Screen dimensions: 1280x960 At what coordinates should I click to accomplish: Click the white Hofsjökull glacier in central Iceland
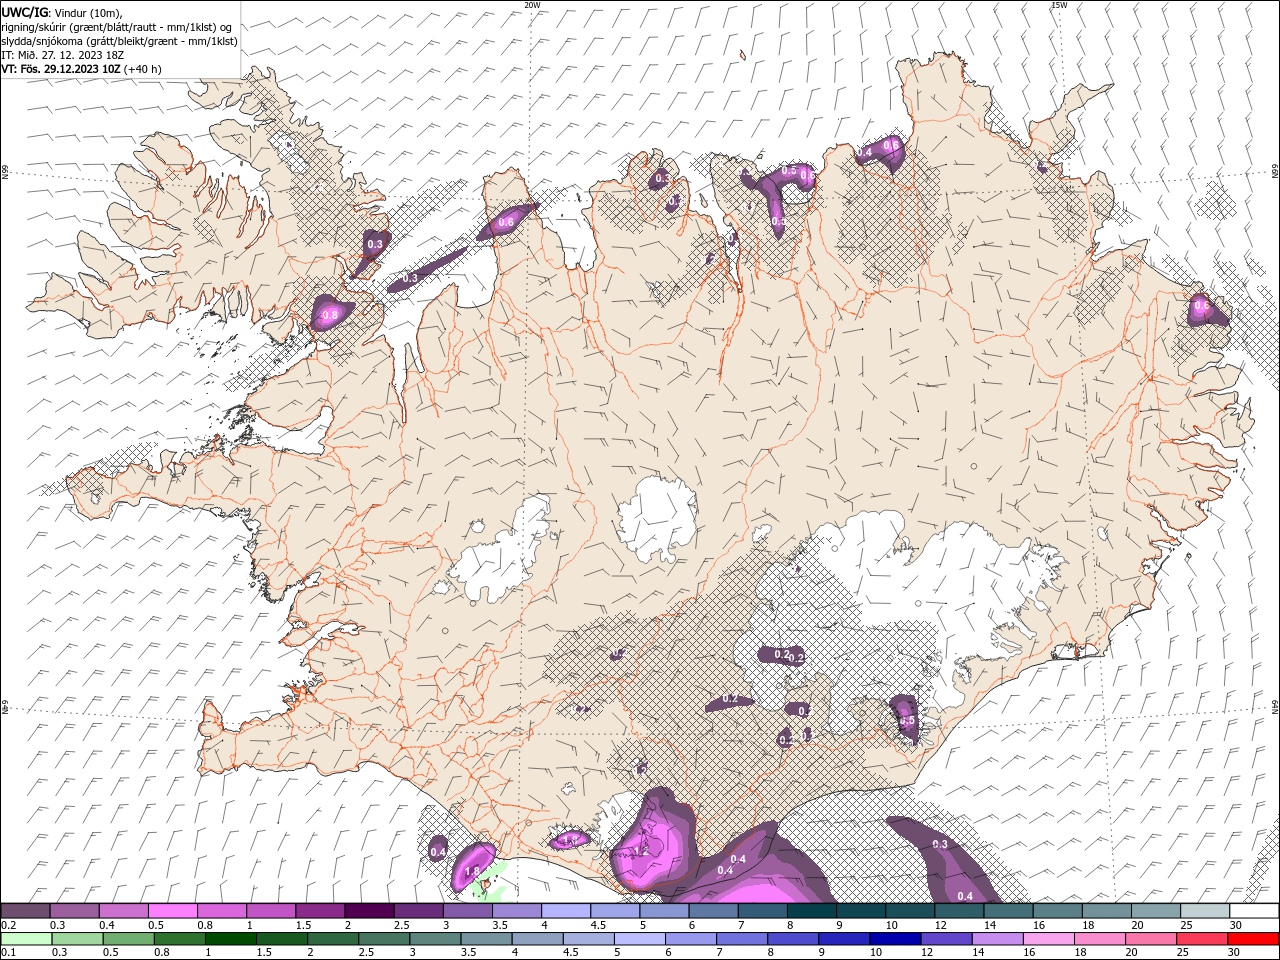(x=657, y=518)
